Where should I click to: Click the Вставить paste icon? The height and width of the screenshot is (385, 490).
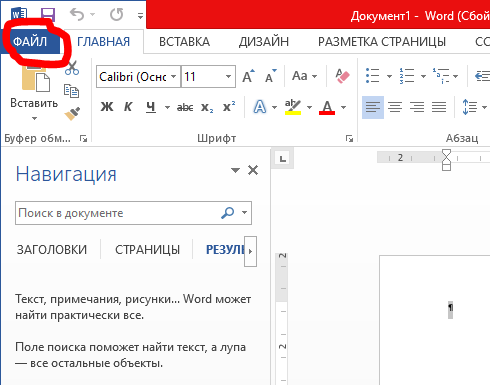(x=36, y=78)
